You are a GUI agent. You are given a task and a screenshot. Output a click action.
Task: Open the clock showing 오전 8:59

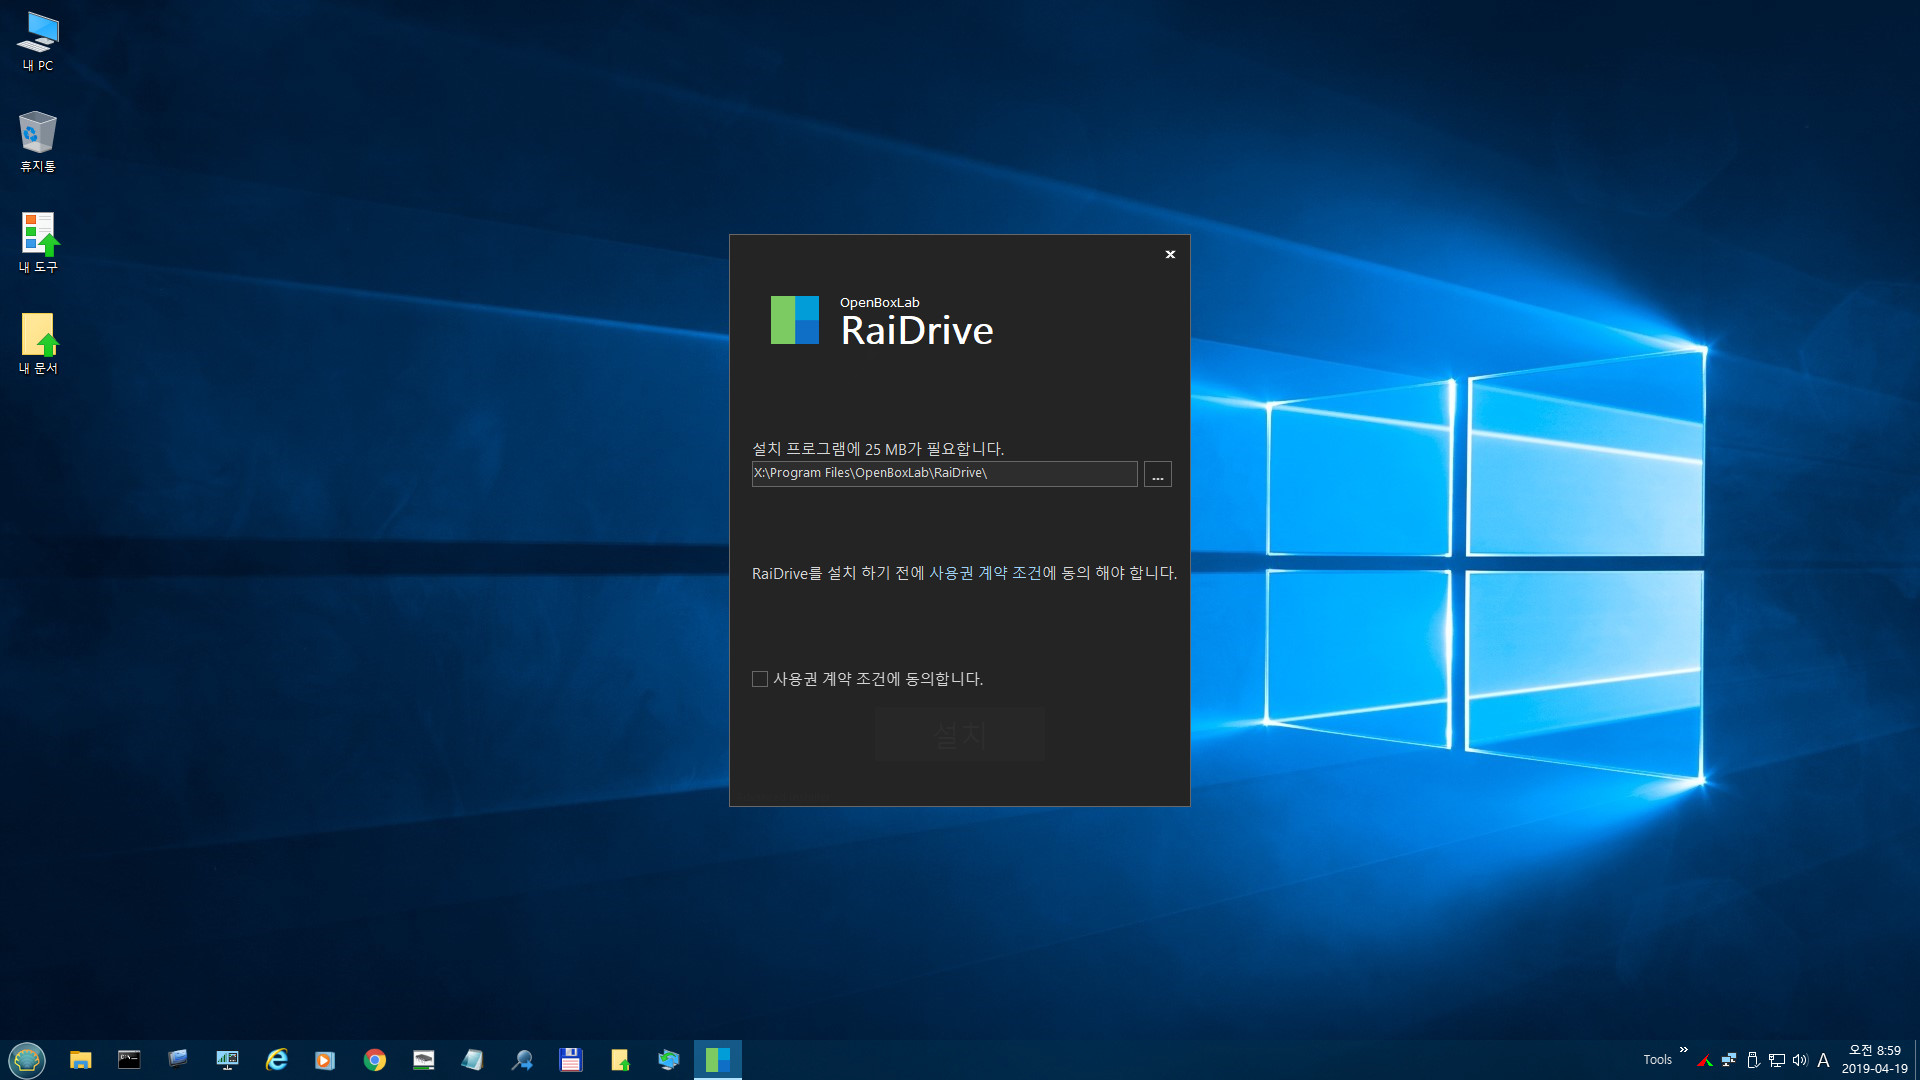click(1874, 1060)
